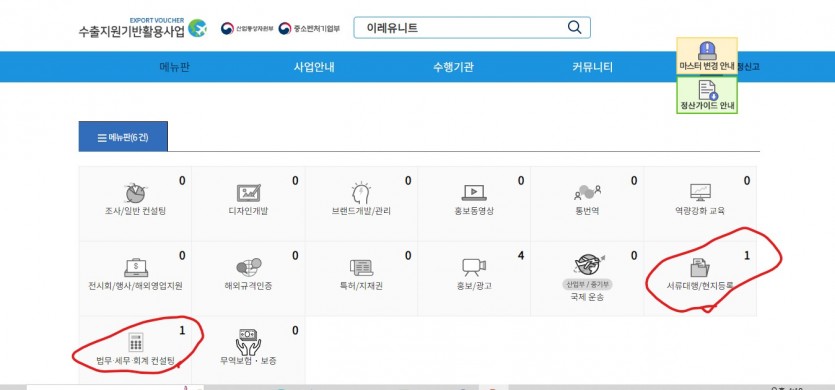Click the 홍보동영상 video player icon
835x390 pixels.
click(x=474, y=193)
